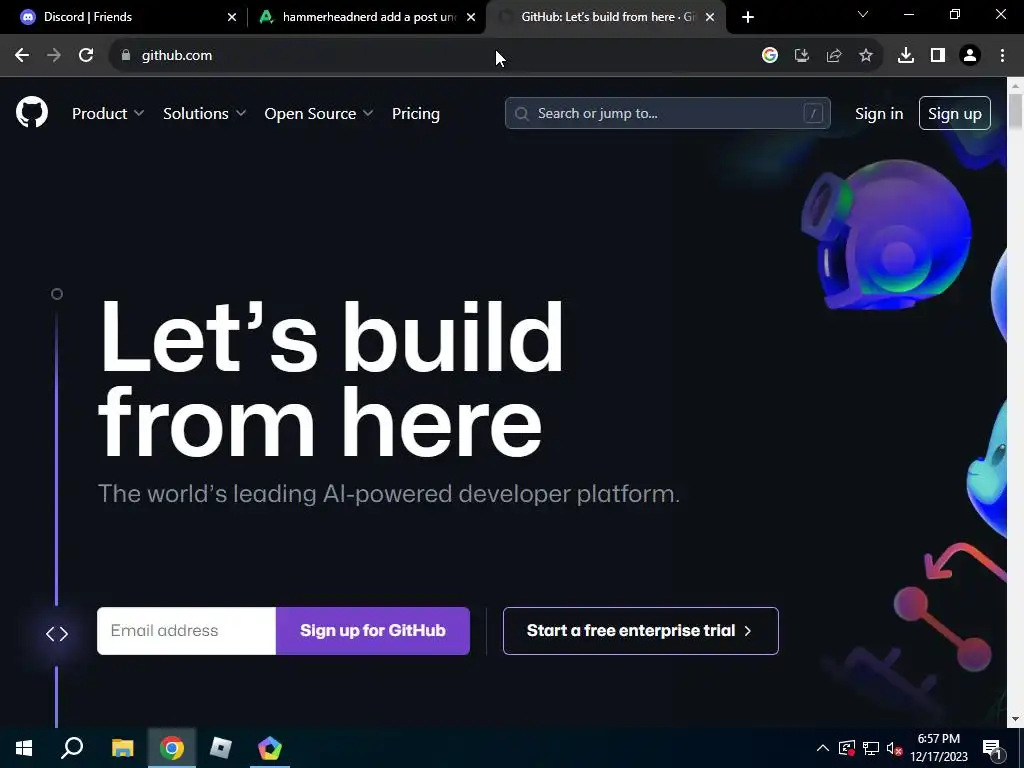
Task: Open Windows Start menu
Action: (x=24, y=748)
